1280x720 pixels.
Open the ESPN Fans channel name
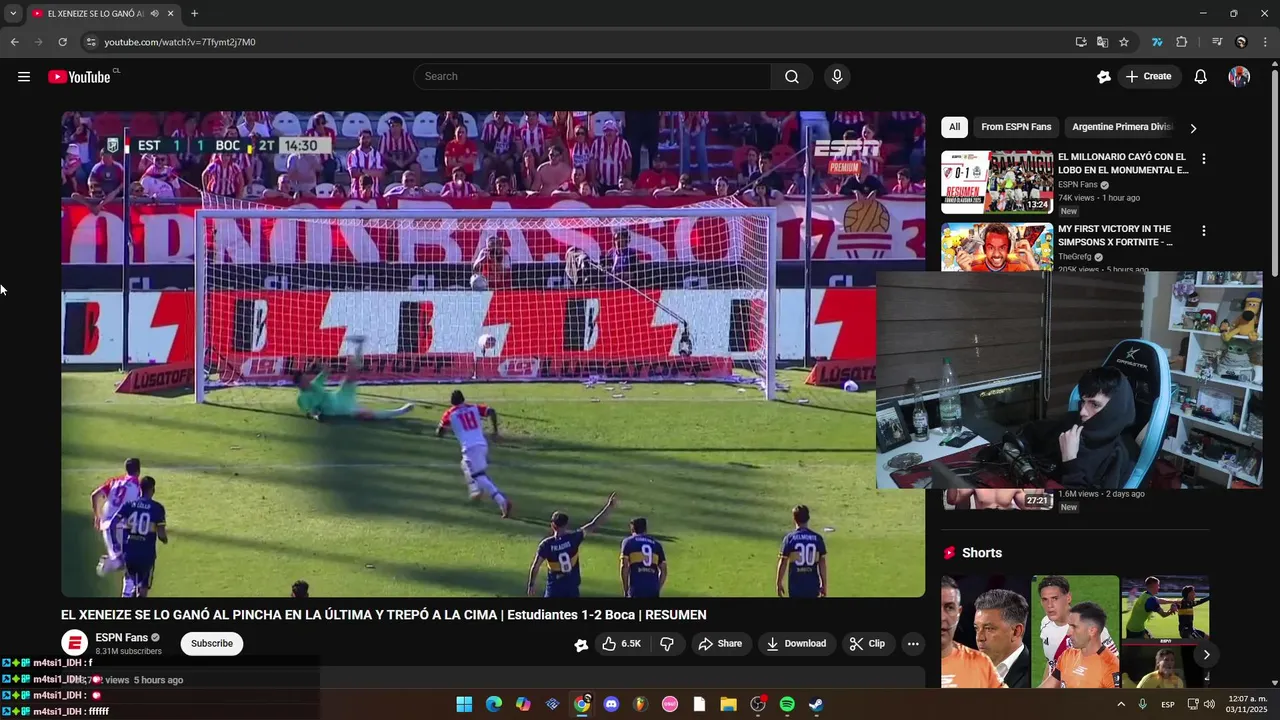(121, 638)
